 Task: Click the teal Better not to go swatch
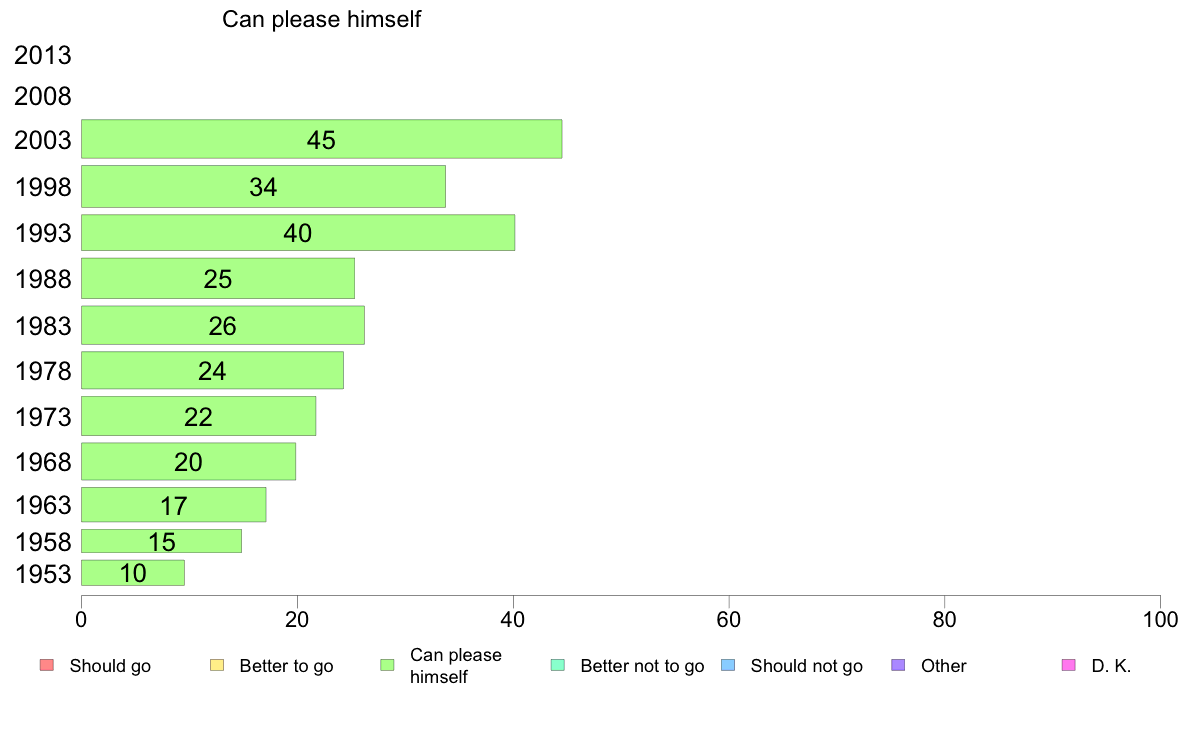click(558, 666)
